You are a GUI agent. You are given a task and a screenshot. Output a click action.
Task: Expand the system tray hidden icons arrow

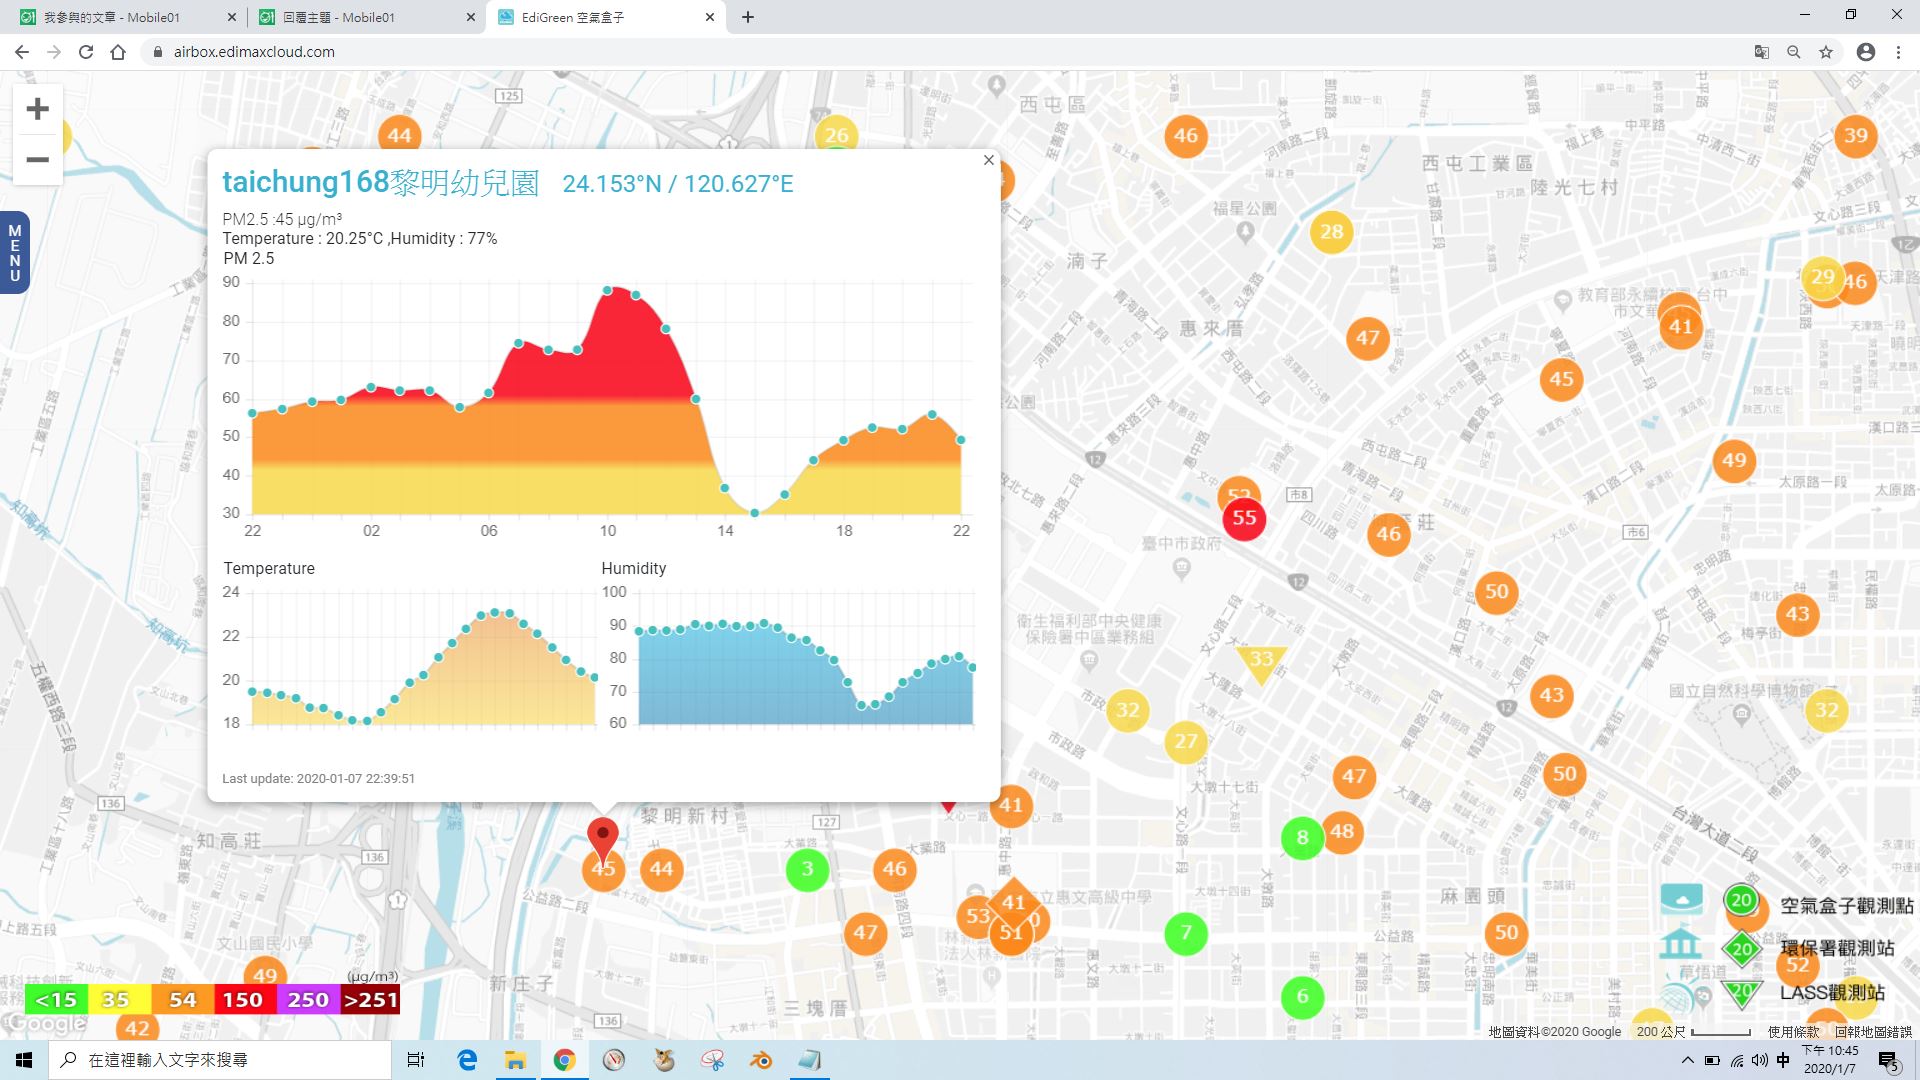point(1688,1060)
